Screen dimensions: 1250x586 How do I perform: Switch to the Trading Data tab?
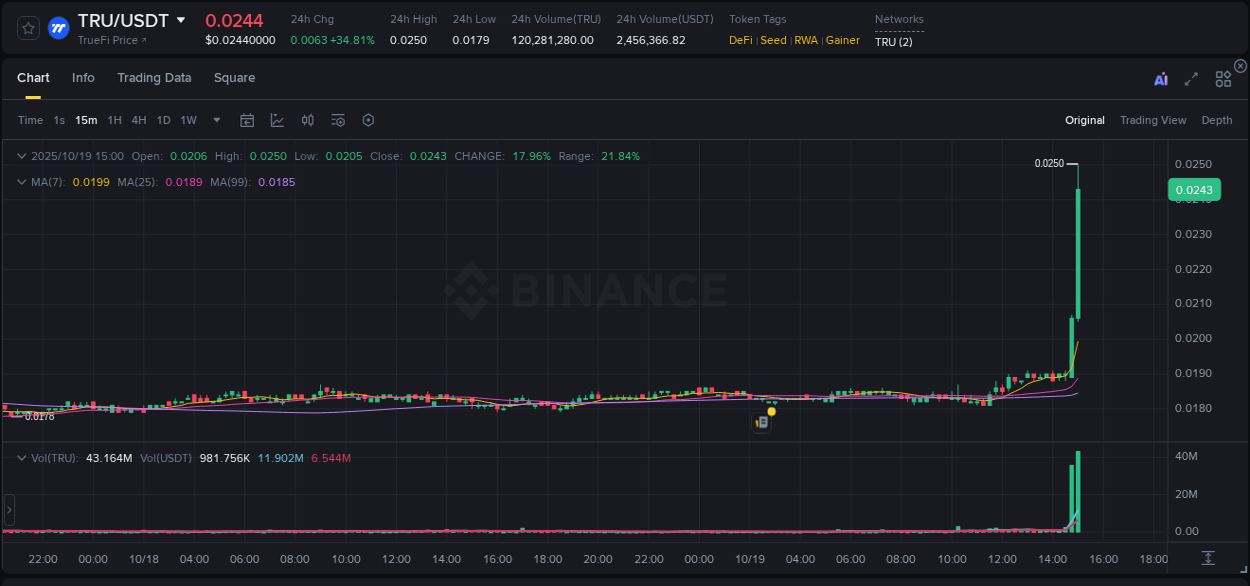154,77
